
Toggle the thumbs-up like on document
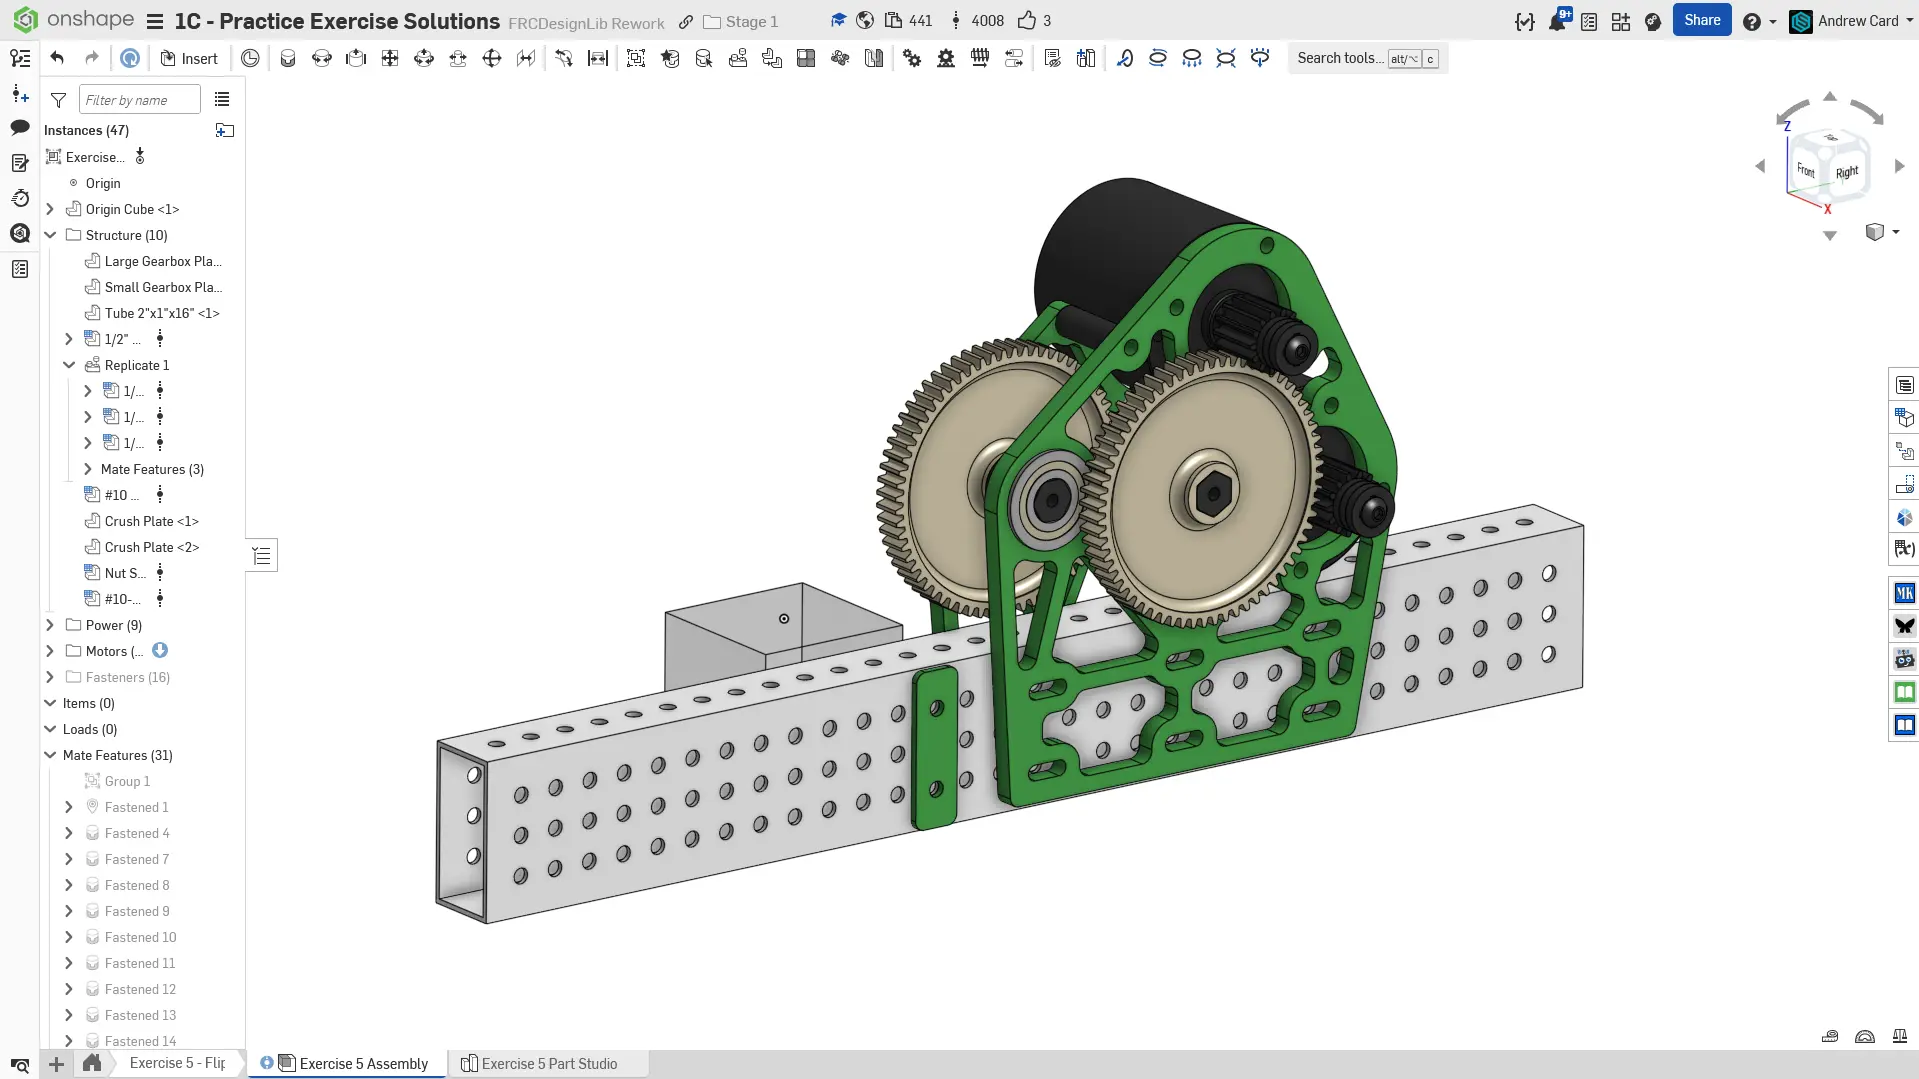tap(1026, 21)
